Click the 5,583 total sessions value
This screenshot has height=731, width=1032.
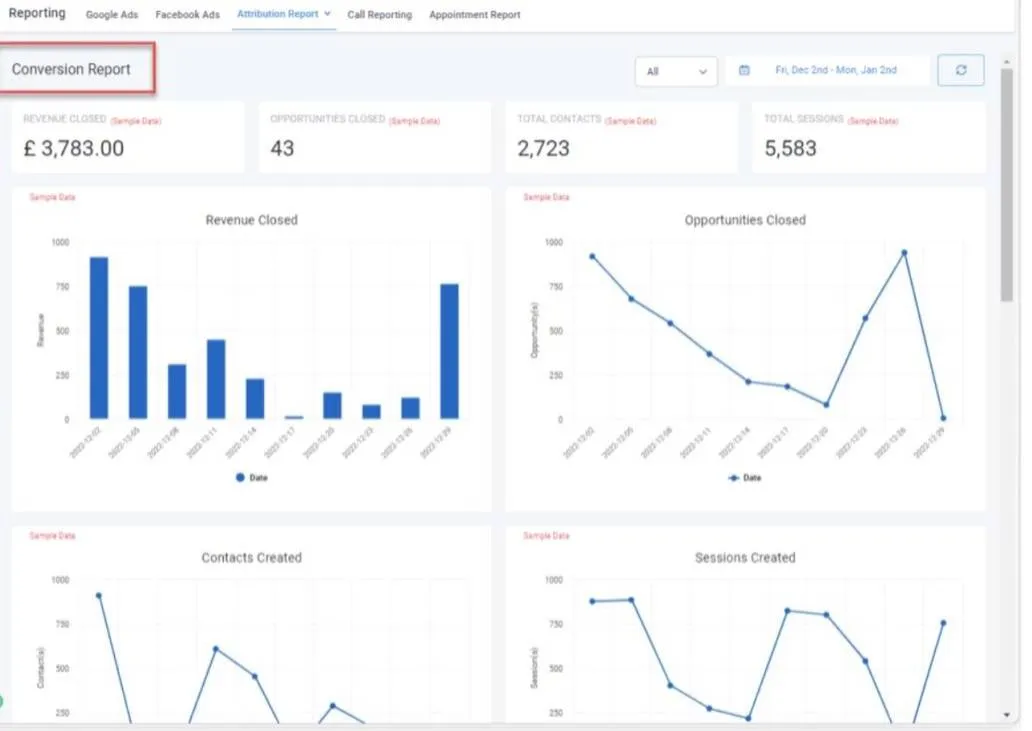point(790,148)
